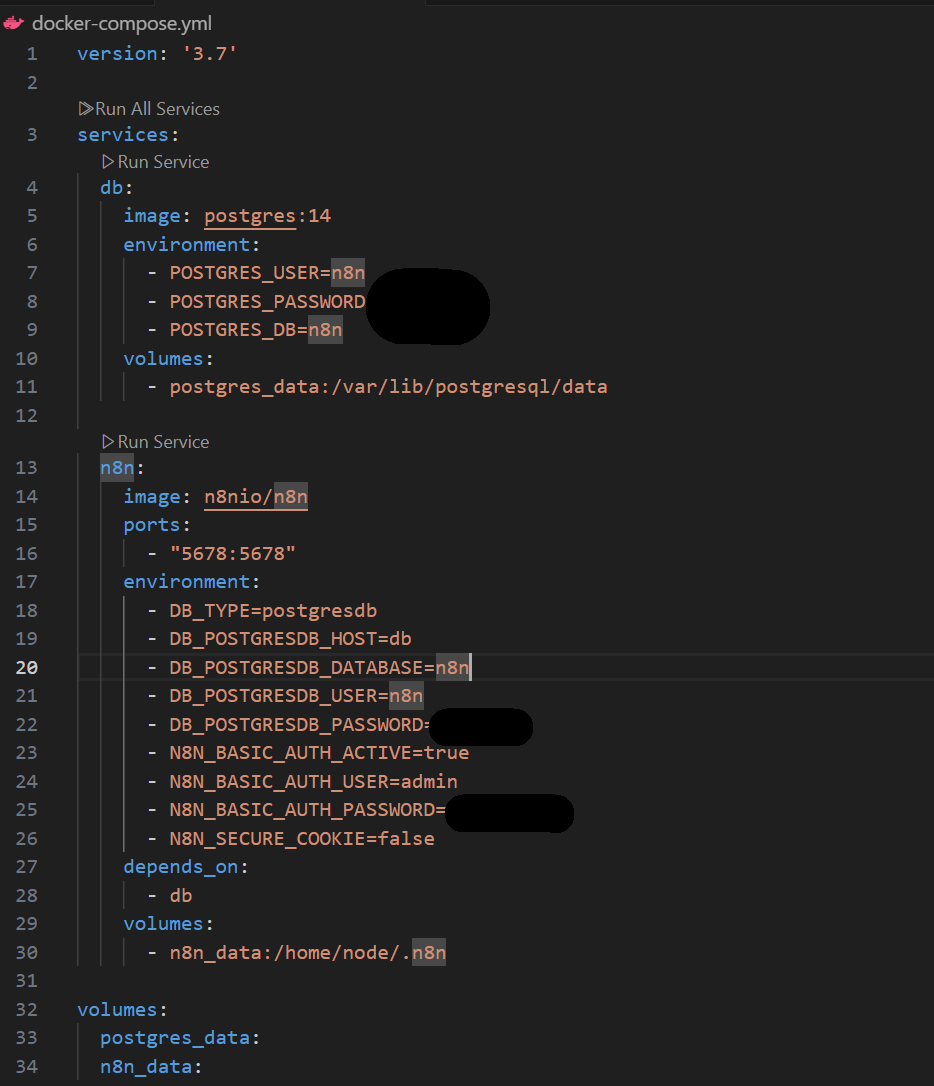Image resolution: width=934 pixels, height=1086 pixels.
Task: Click the "5678:5678" port mapping string
Action: (x=233, y=554)
